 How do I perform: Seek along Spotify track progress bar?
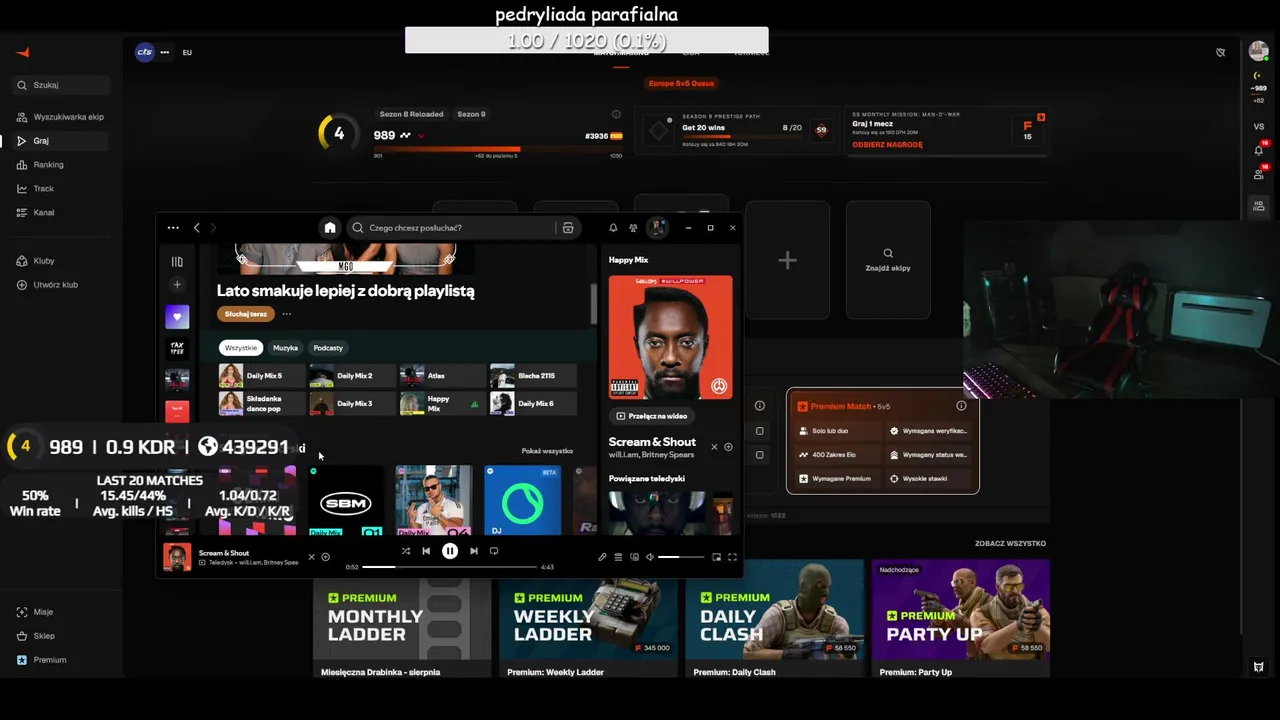(450, 567)
